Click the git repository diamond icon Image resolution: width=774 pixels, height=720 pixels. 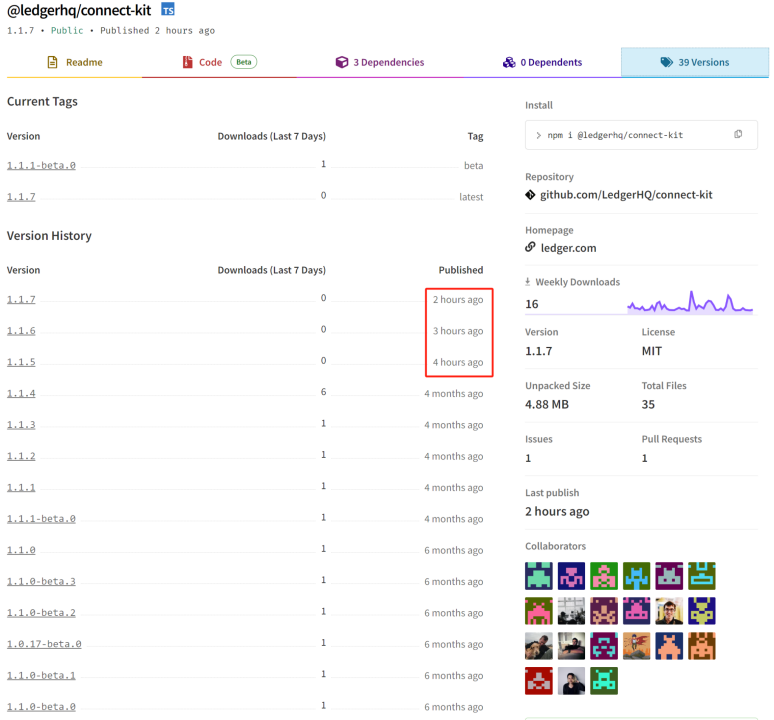(530, 195)
